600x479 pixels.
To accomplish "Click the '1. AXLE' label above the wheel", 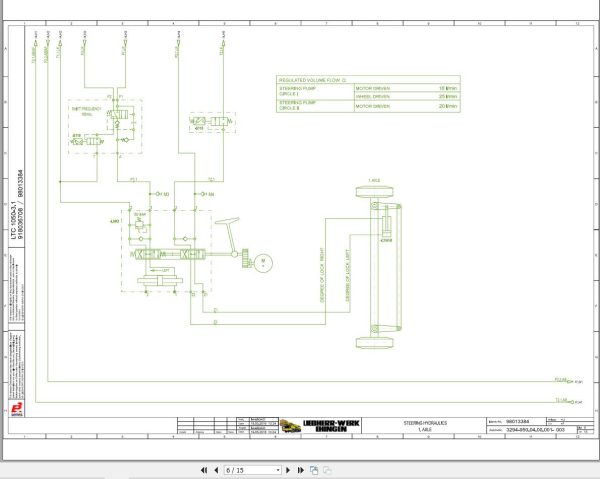I will coord(374,181).
